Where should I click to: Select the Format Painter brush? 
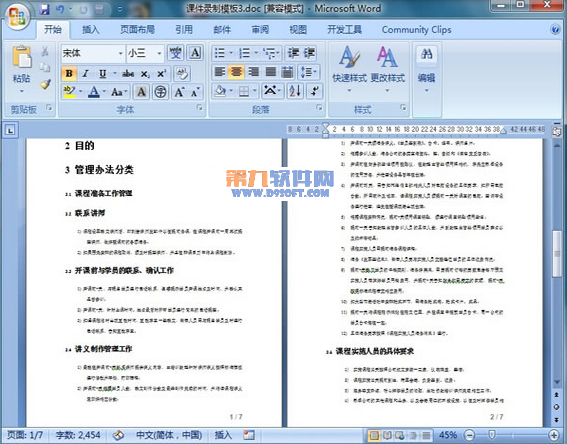45,84
